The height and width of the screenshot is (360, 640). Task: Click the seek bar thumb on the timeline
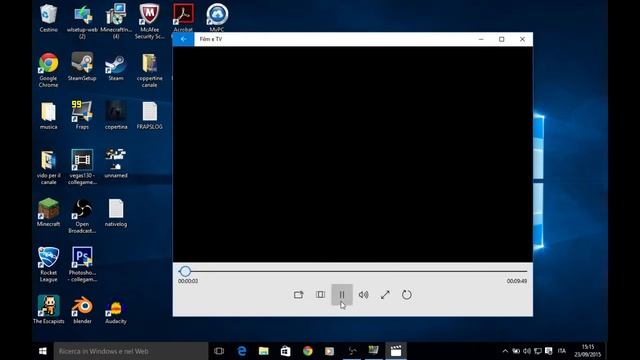[185, 271]
